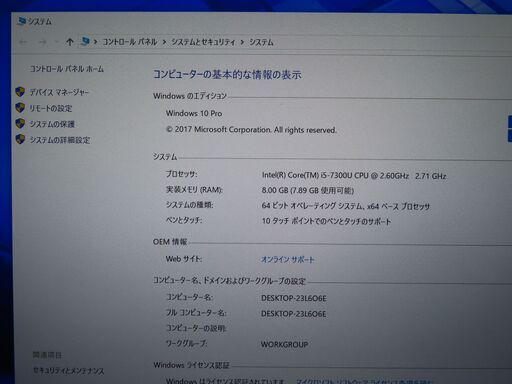Click the ペンとタッチ label
This screenshot has width=512, height=384.
coord(184,220)
